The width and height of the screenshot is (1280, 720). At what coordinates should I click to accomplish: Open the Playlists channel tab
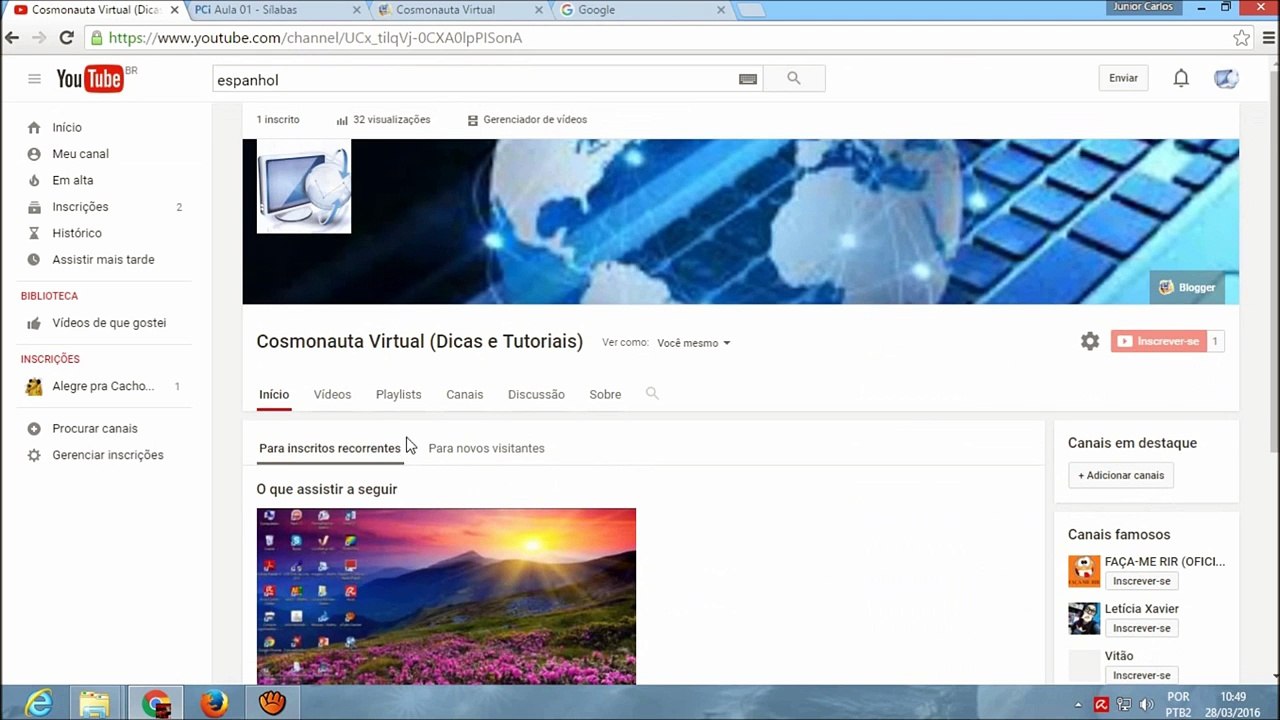[x=398, y=395]
